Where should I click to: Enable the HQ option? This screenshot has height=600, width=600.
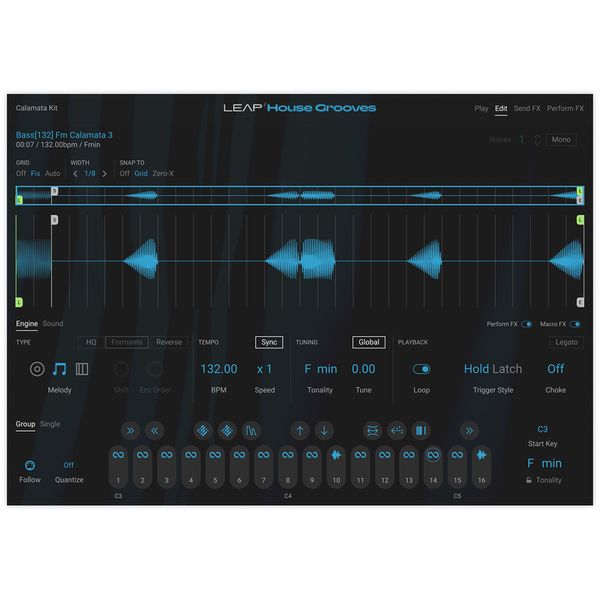(91, 342)
